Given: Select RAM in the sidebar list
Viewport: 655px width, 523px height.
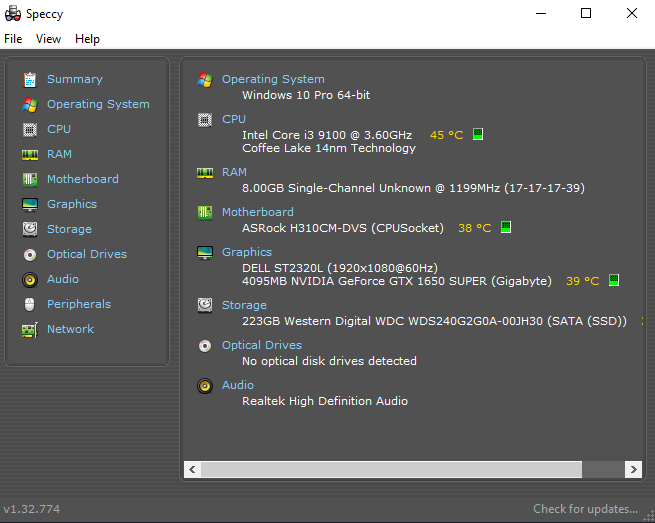Looking at the screenshot, I should pyautogui.click(x=59, y=154).
